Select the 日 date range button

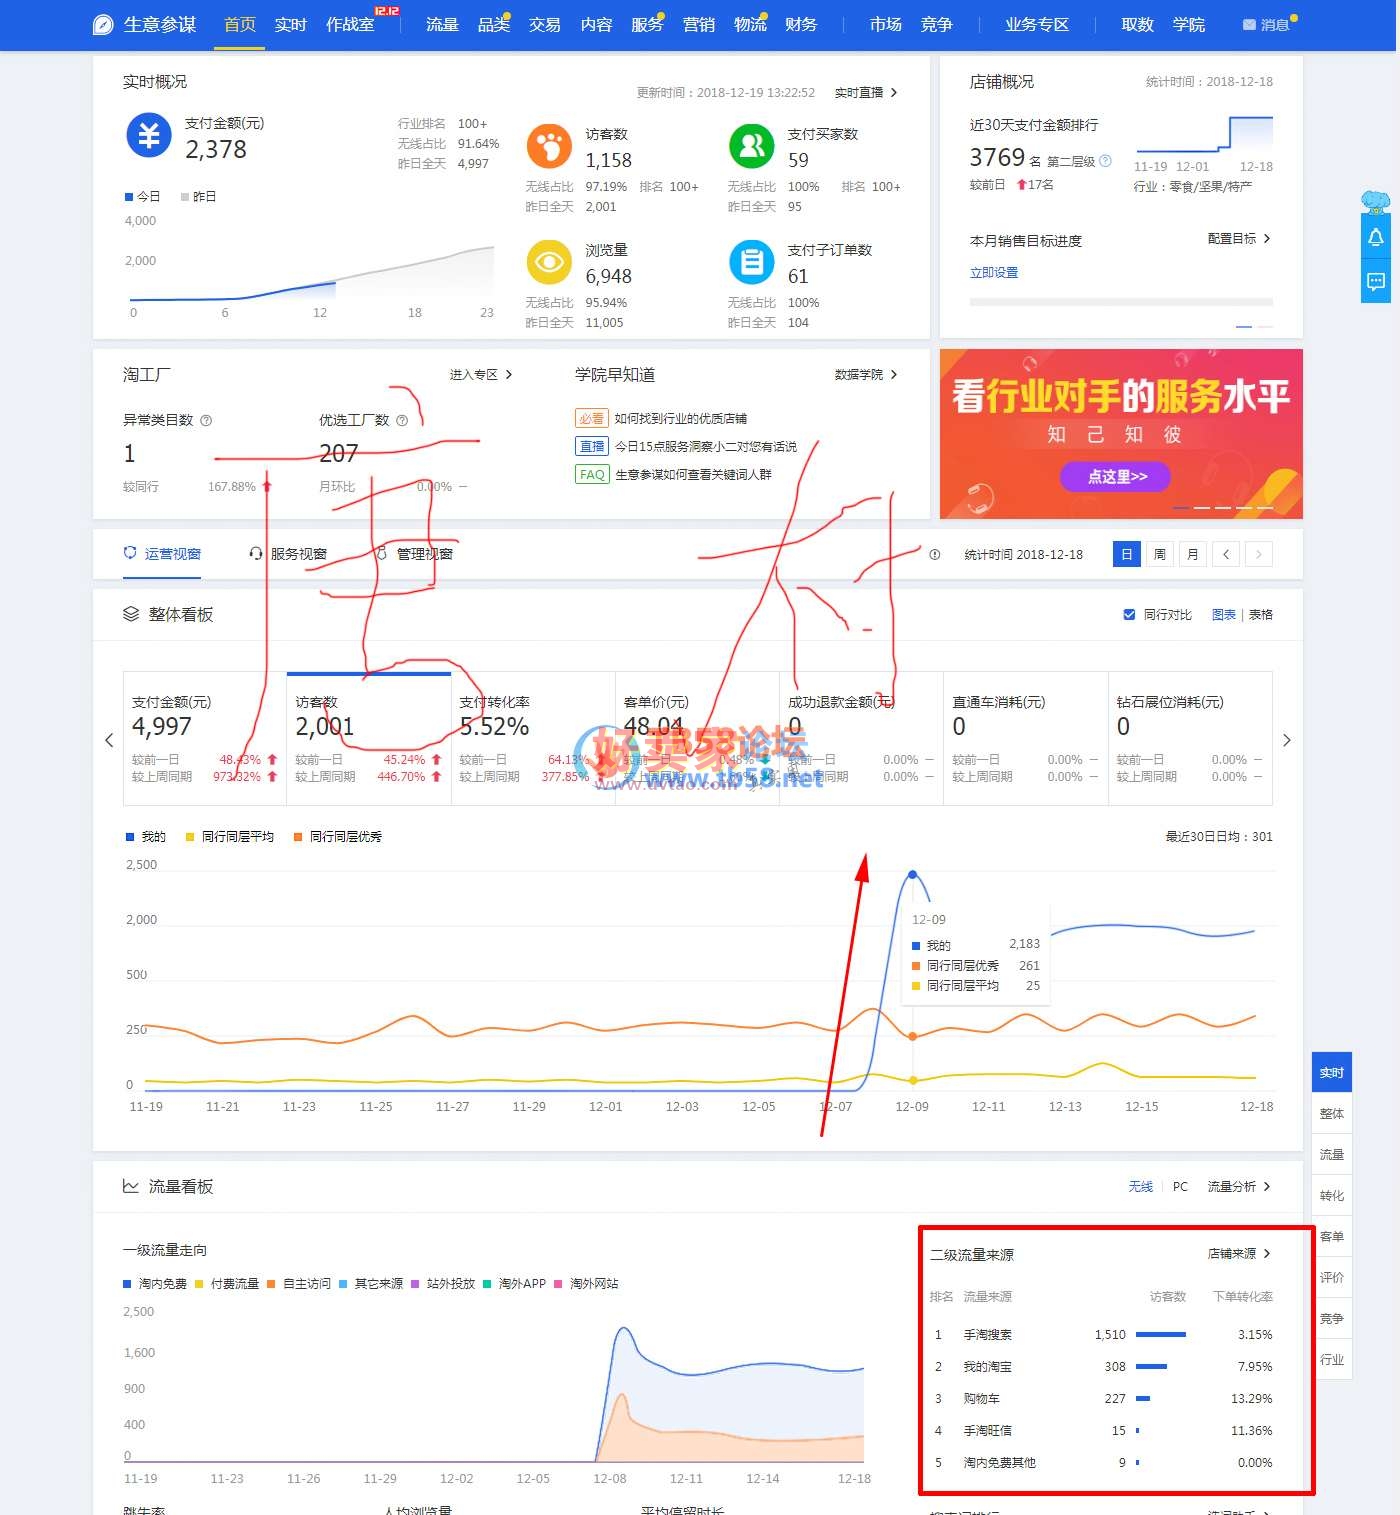tap(1126, 554)
